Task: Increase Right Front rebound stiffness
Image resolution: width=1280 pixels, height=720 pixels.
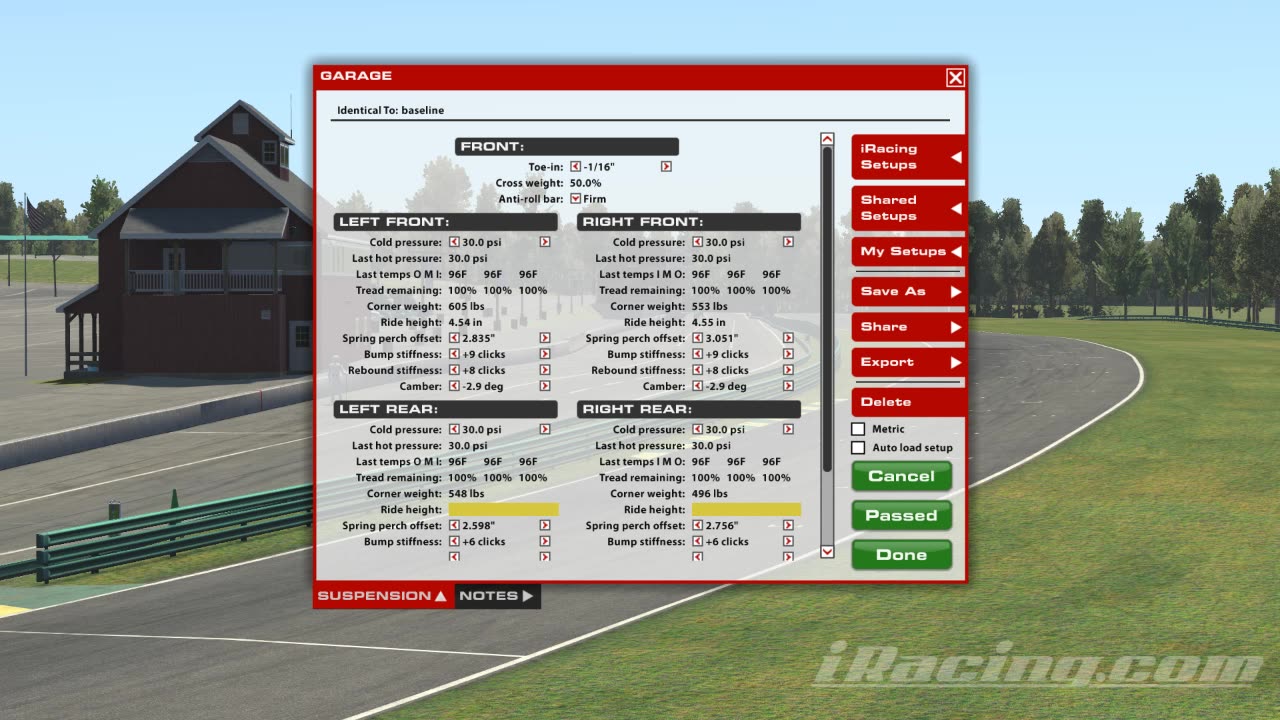Action: coord(788,370)
